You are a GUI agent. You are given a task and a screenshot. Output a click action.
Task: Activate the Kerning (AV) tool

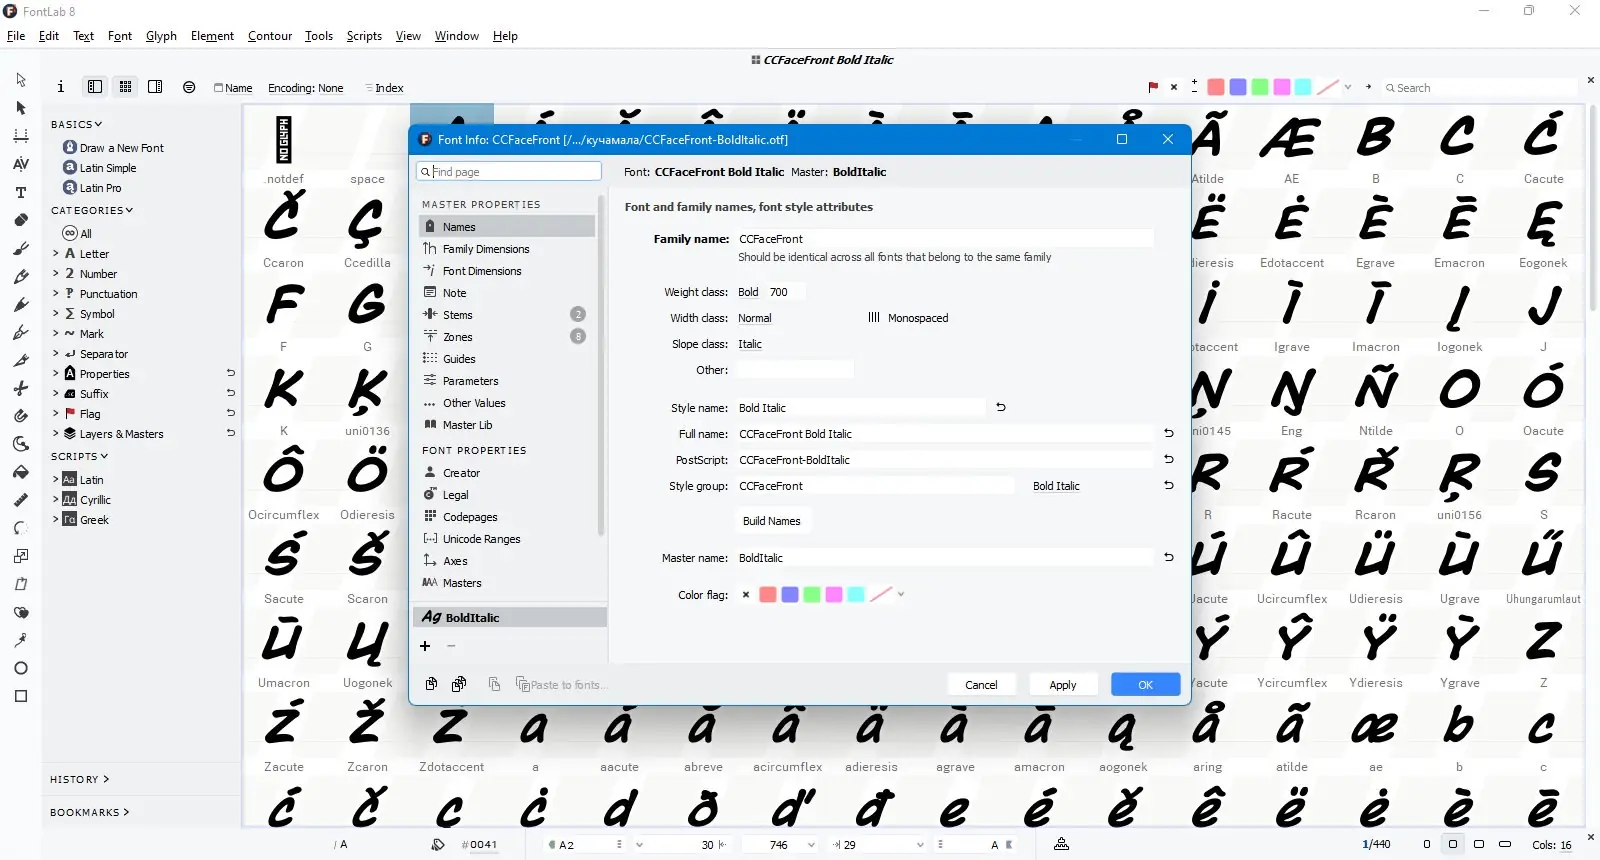pos(21,164)
